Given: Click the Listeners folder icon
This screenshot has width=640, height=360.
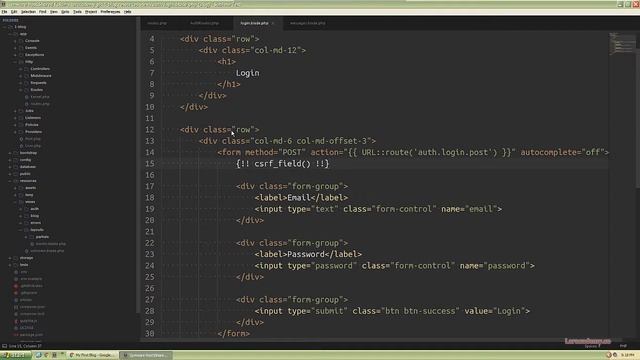Looking at the screenshot, I should (21, 118).
